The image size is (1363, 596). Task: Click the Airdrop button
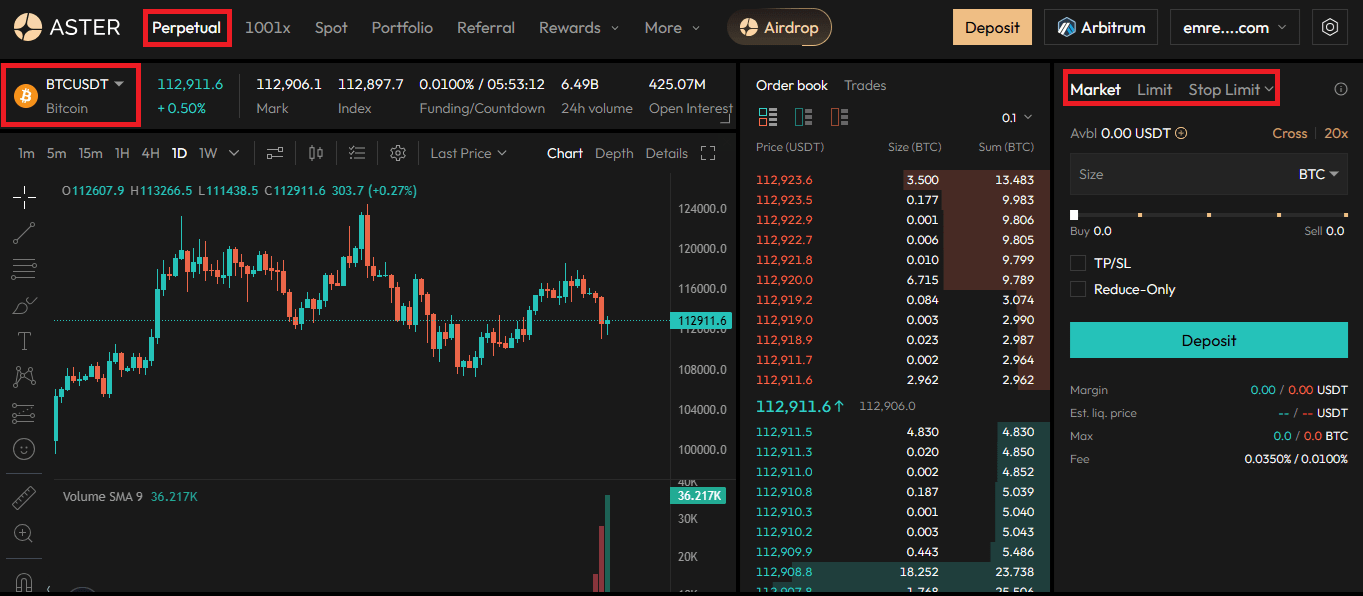tap(779, 28)
